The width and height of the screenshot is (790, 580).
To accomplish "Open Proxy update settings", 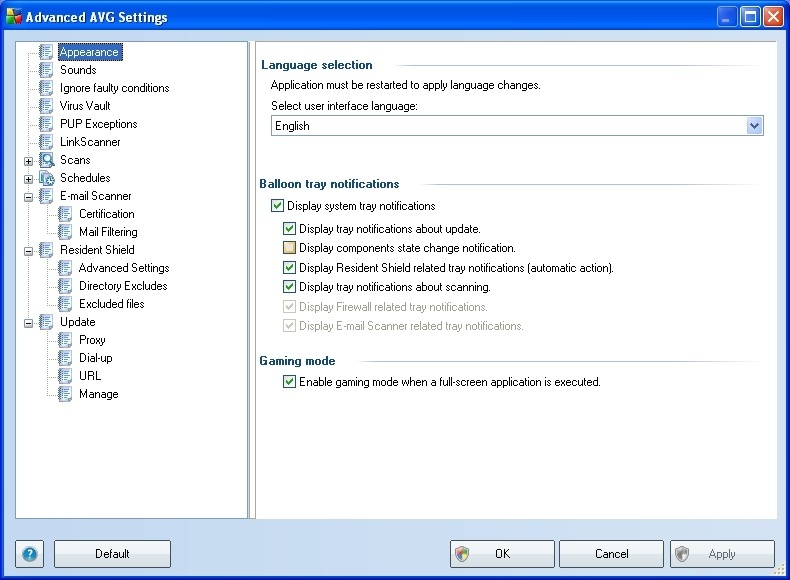I will coord(92,340).
